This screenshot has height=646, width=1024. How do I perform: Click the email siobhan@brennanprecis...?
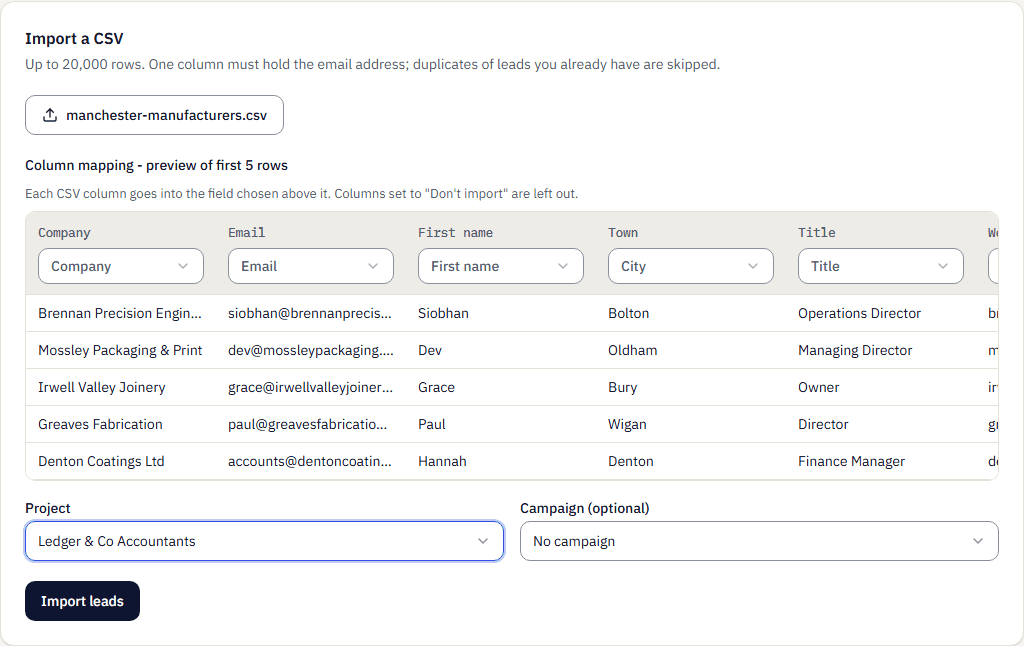point(310,313)
